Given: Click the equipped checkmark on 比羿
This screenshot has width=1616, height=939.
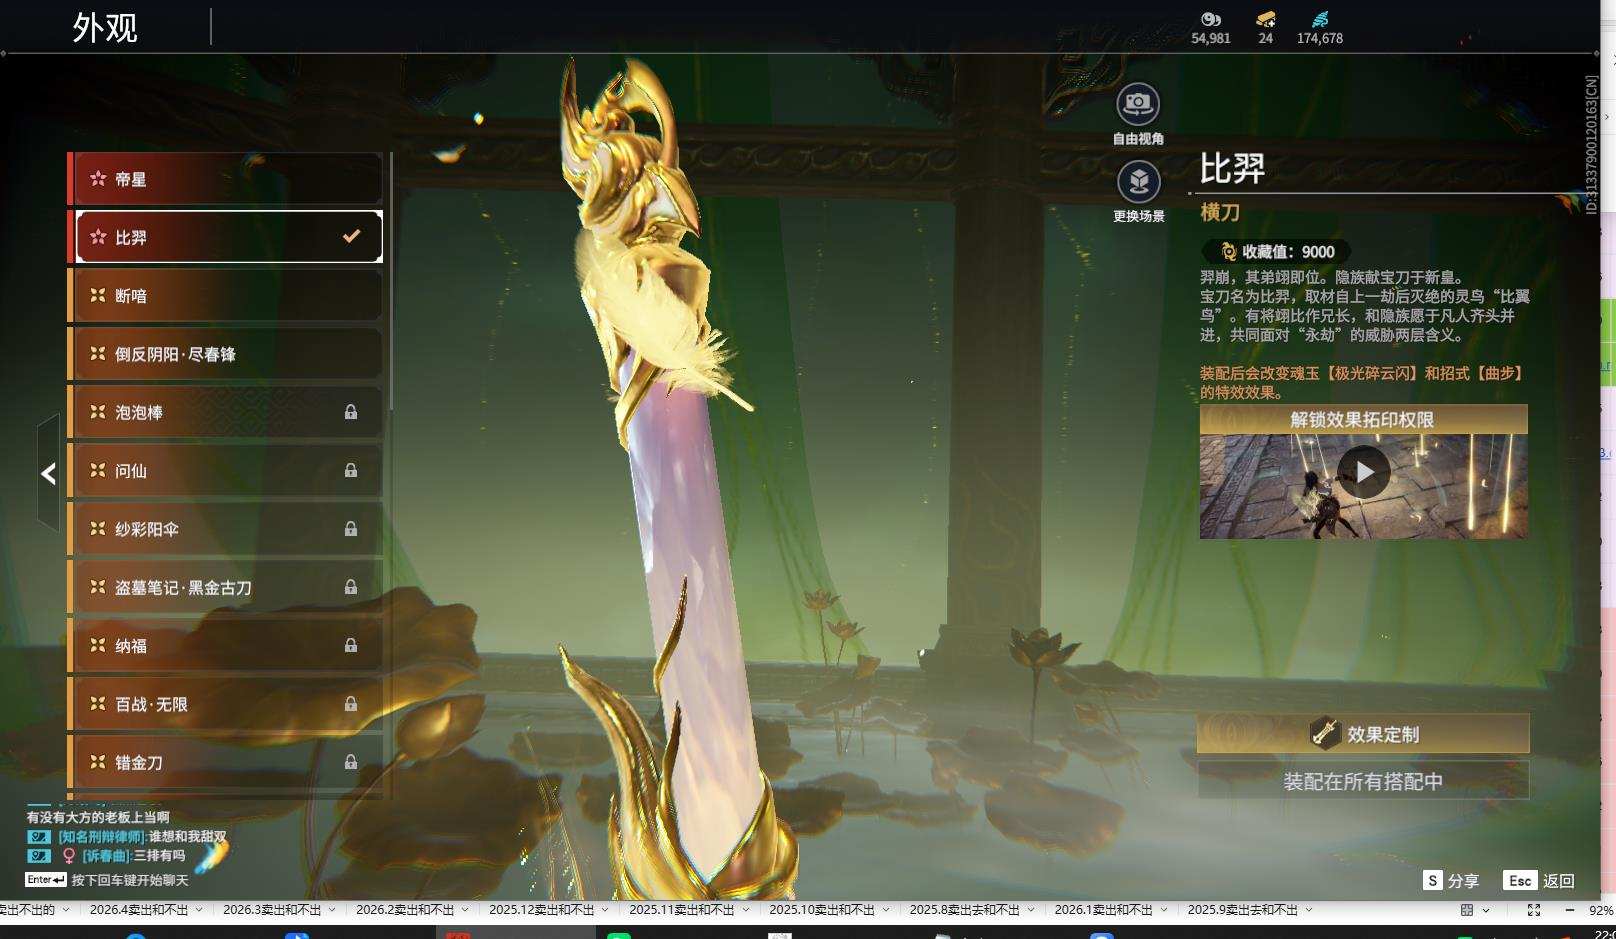Looking at the screenshot, I should (351, 237).
